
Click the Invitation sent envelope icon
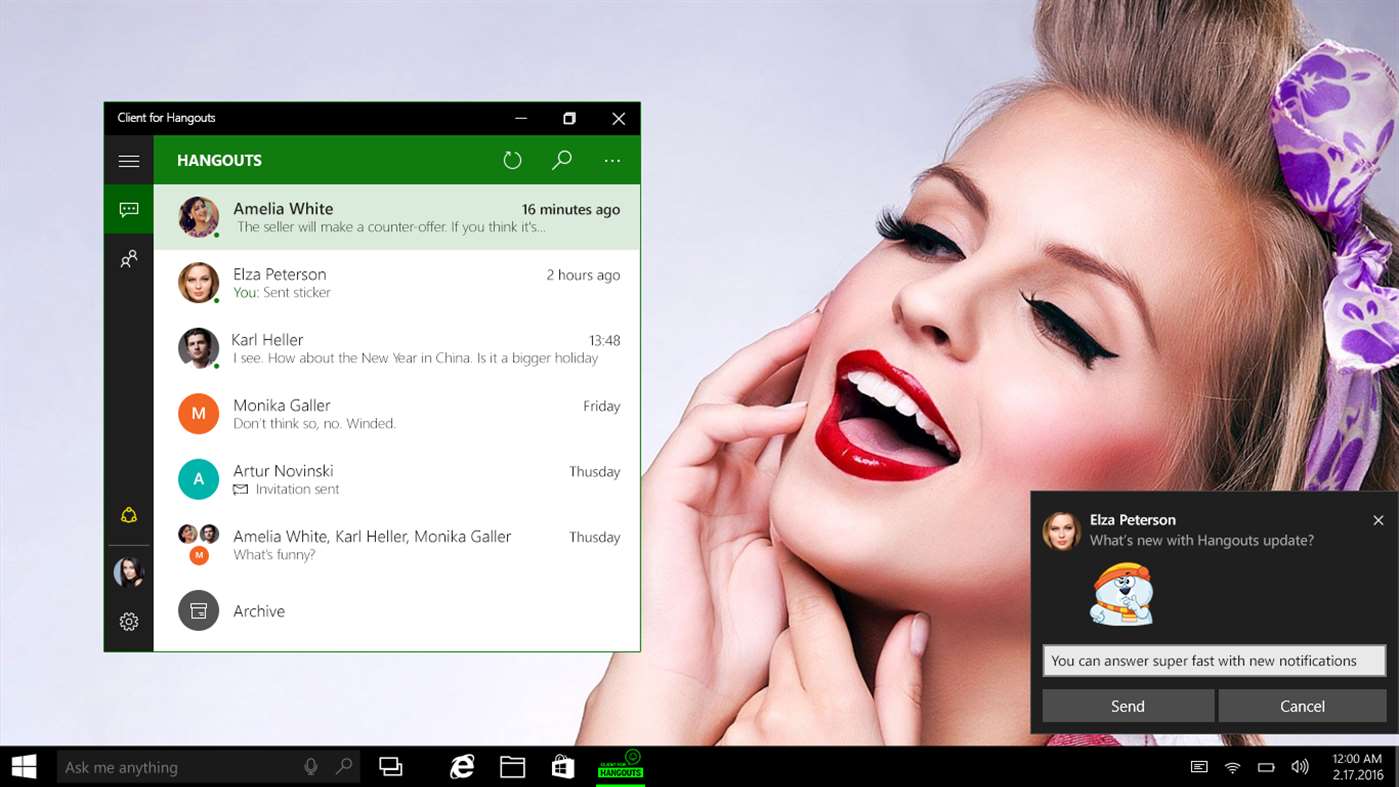pos(240,490)
